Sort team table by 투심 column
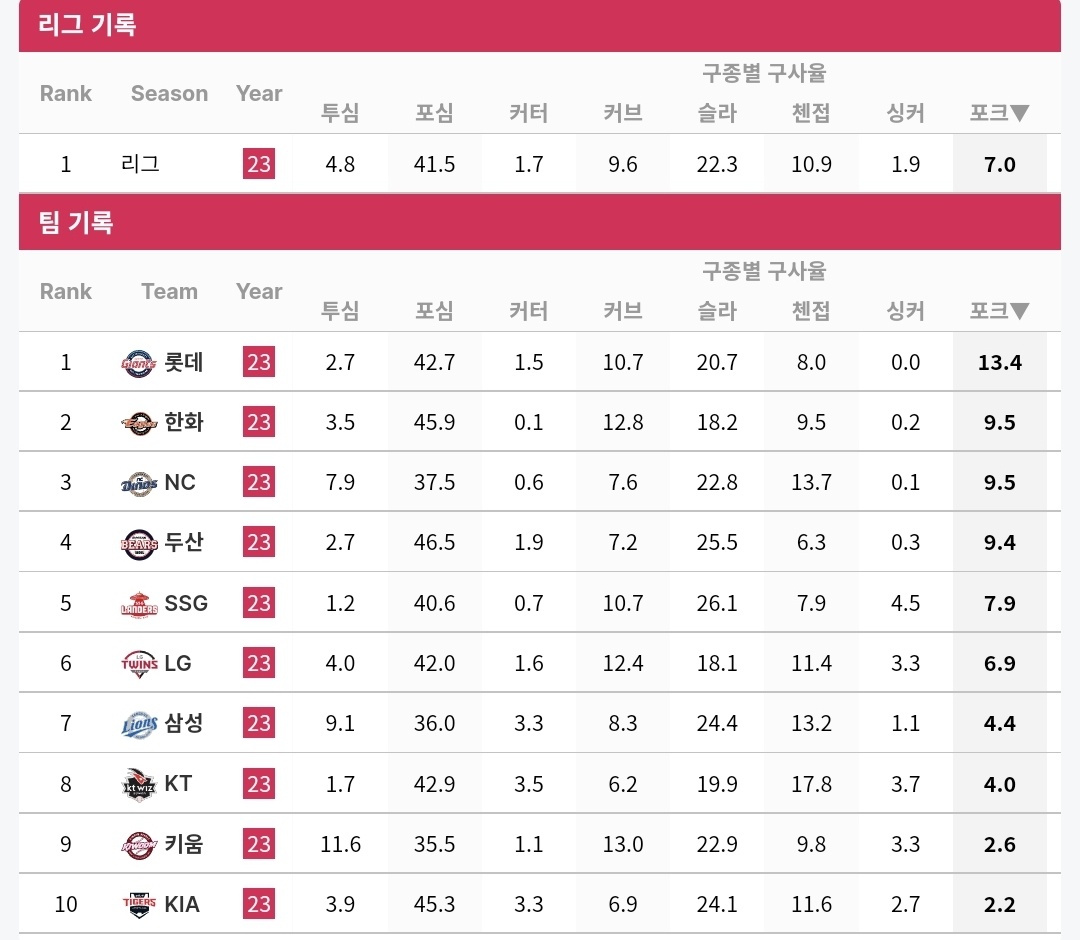 tap(340, 311)
